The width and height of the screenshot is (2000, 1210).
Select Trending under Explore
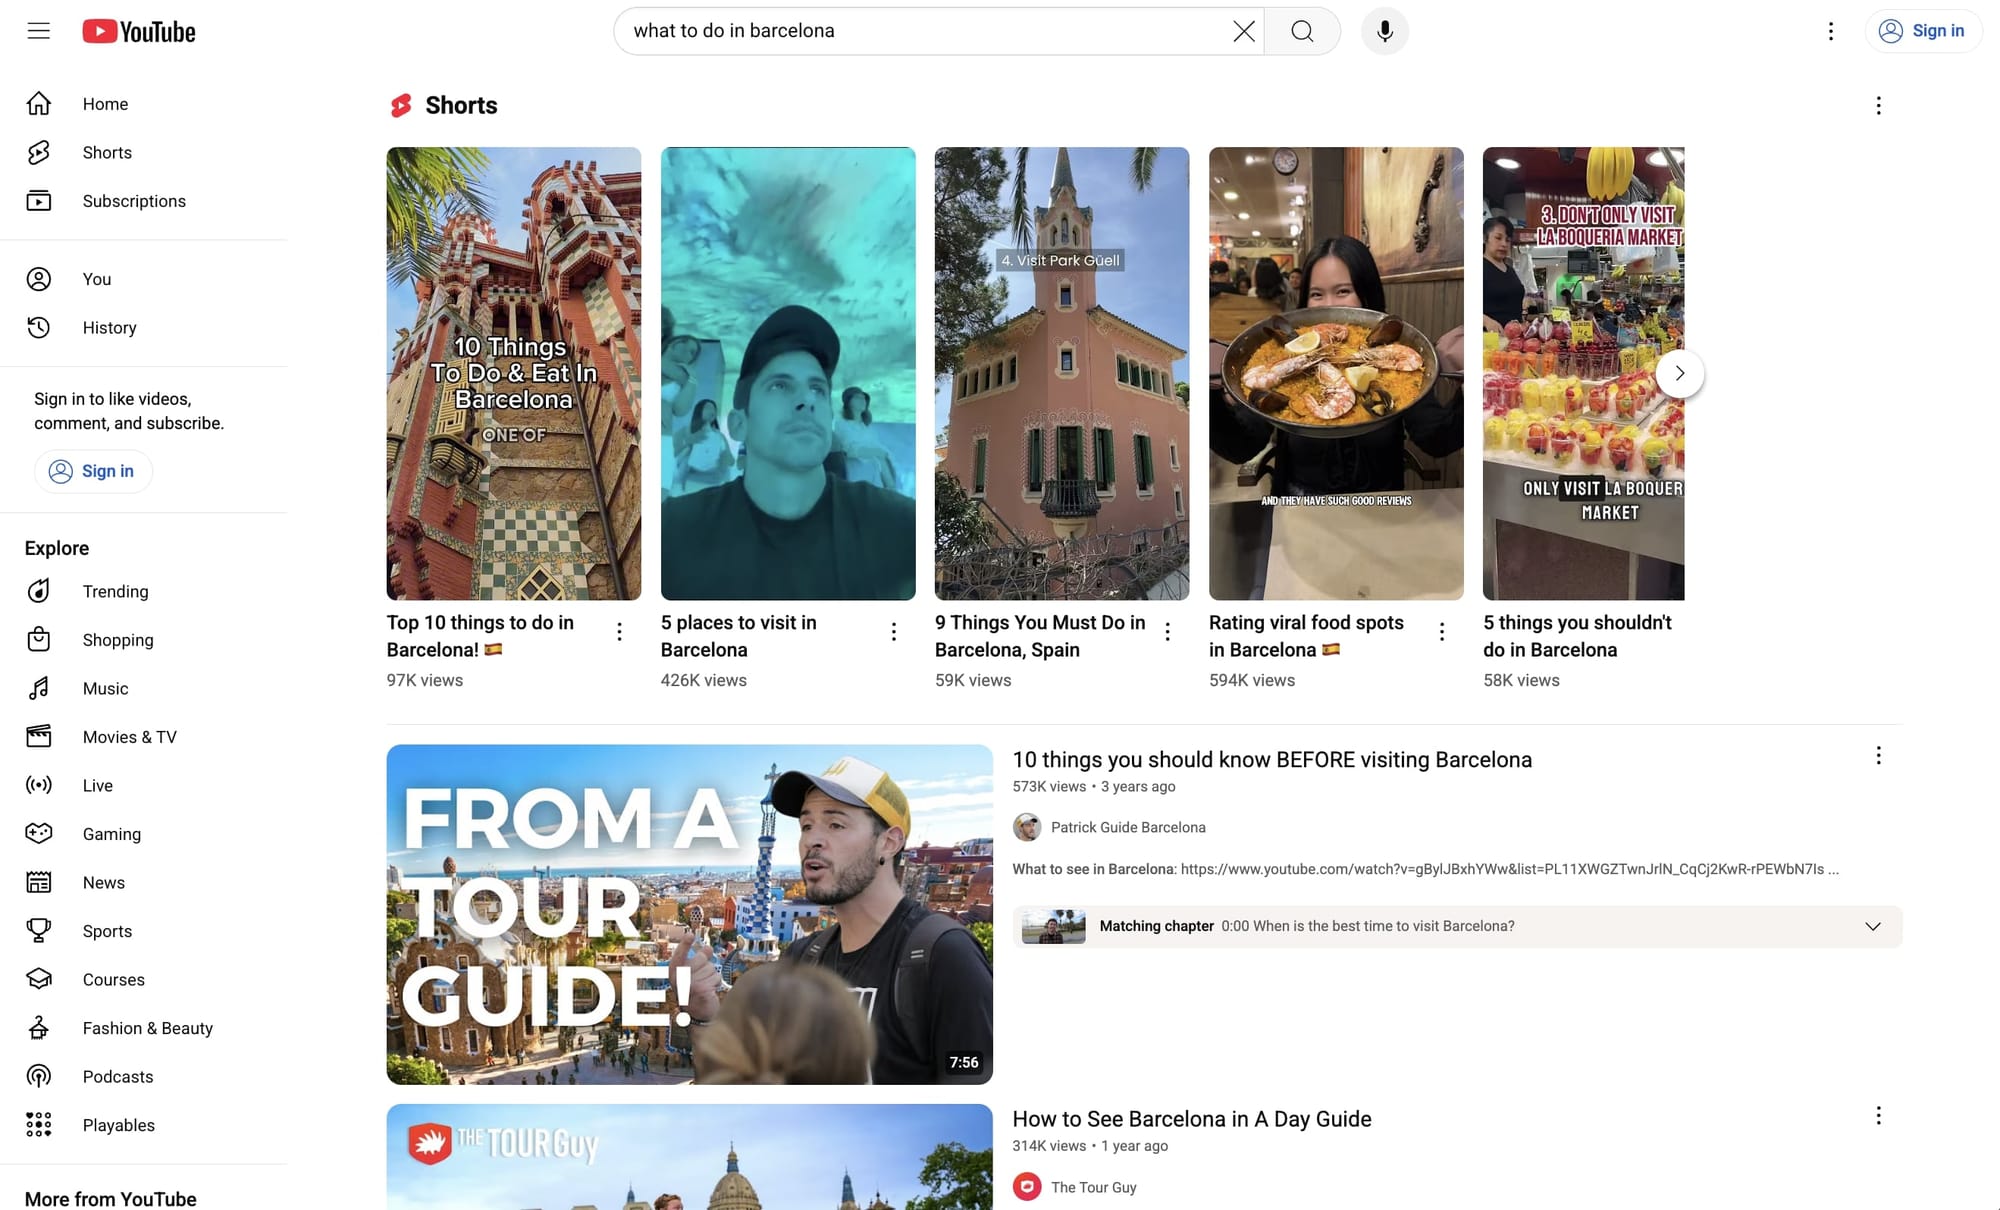115,591
